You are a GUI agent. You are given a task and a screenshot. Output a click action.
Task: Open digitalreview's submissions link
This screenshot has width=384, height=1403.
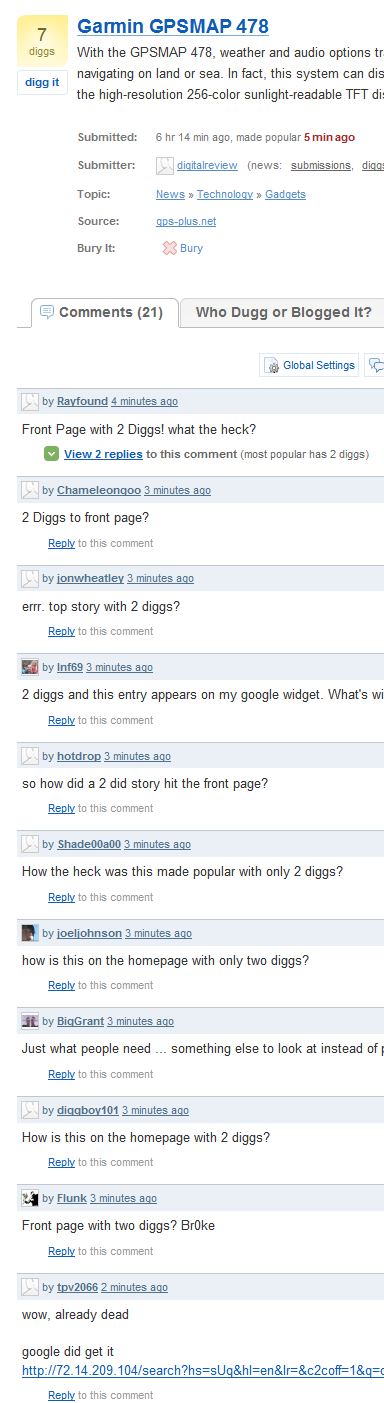pos(321,166)
